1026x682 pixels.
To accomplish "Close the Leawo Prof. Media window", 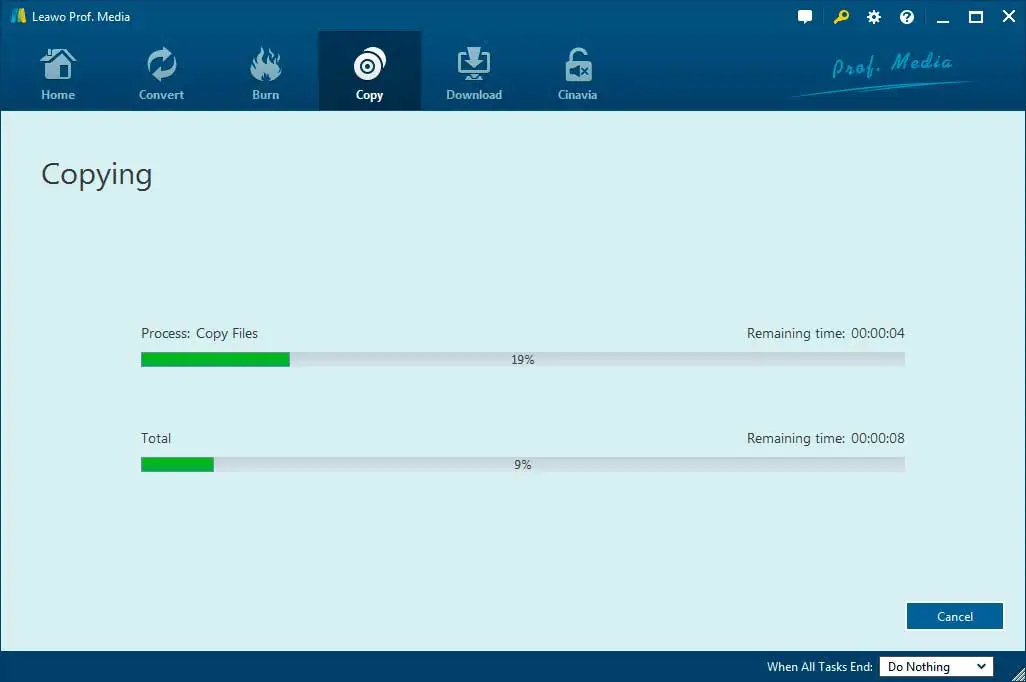I will pyautogui.click(x=1008, y=16).
